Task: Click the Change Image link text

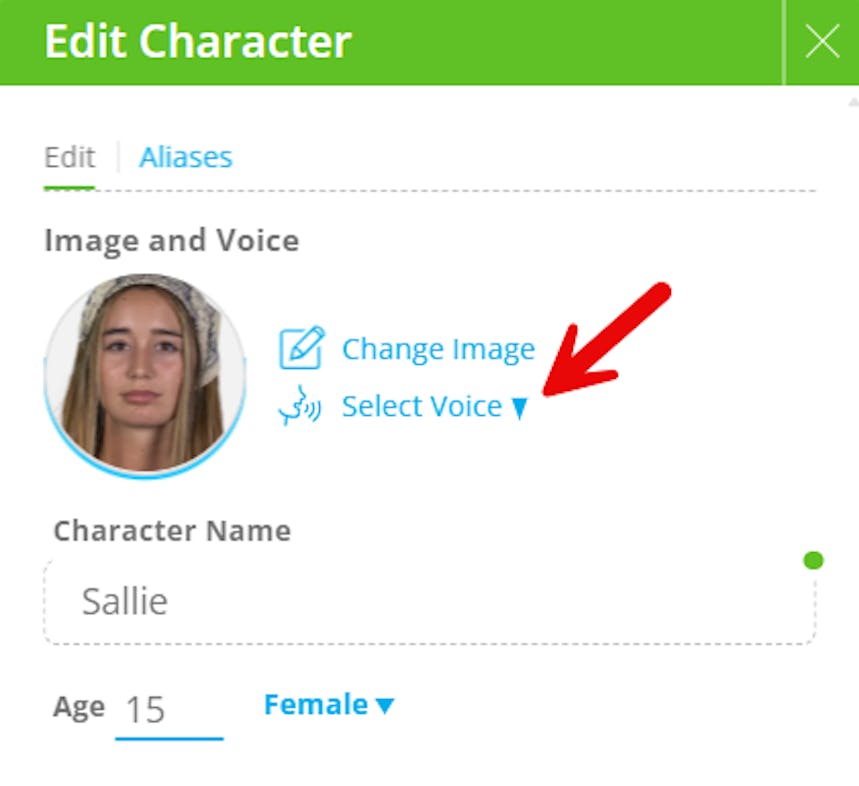Action: 438,349
